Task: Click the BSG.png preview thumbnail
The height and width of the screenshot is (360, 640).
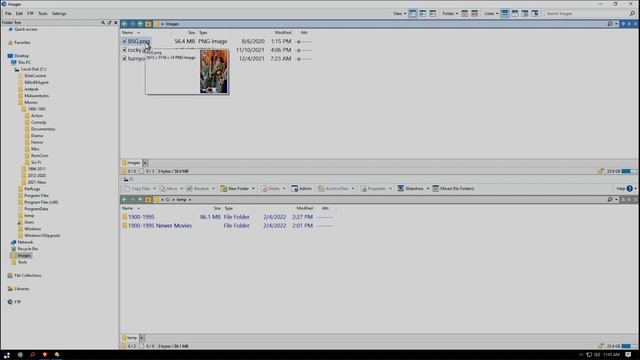Action: pyautogui.click(x=214, y=71)
